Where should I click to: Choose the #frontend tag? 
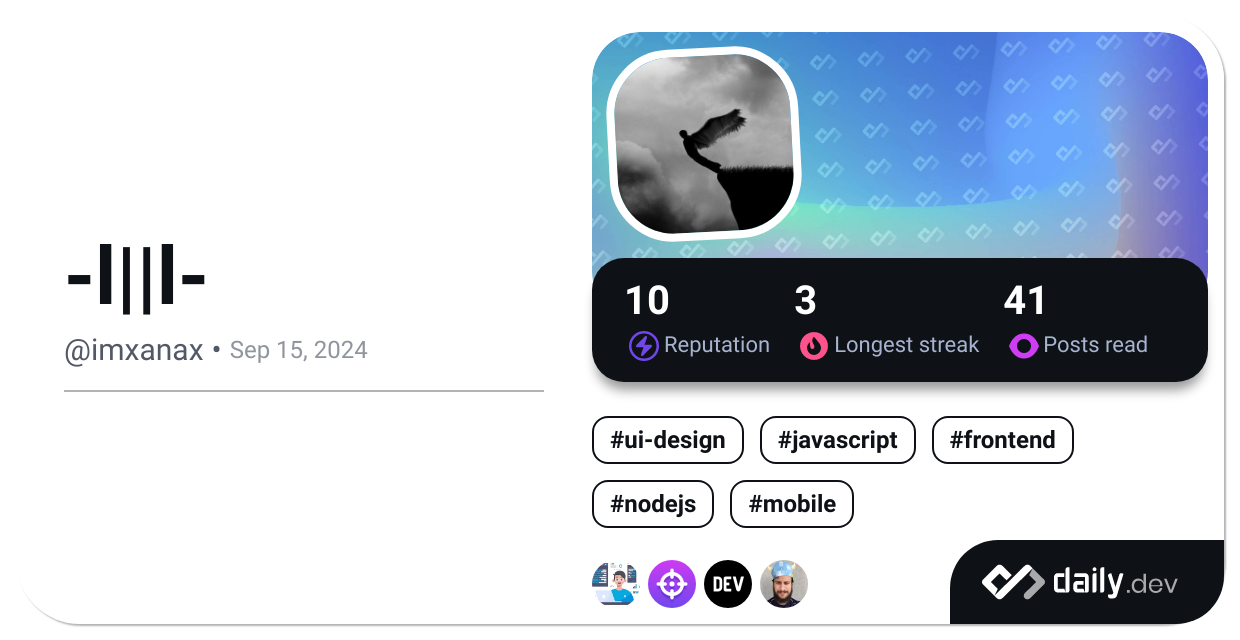pos(1002,440)
